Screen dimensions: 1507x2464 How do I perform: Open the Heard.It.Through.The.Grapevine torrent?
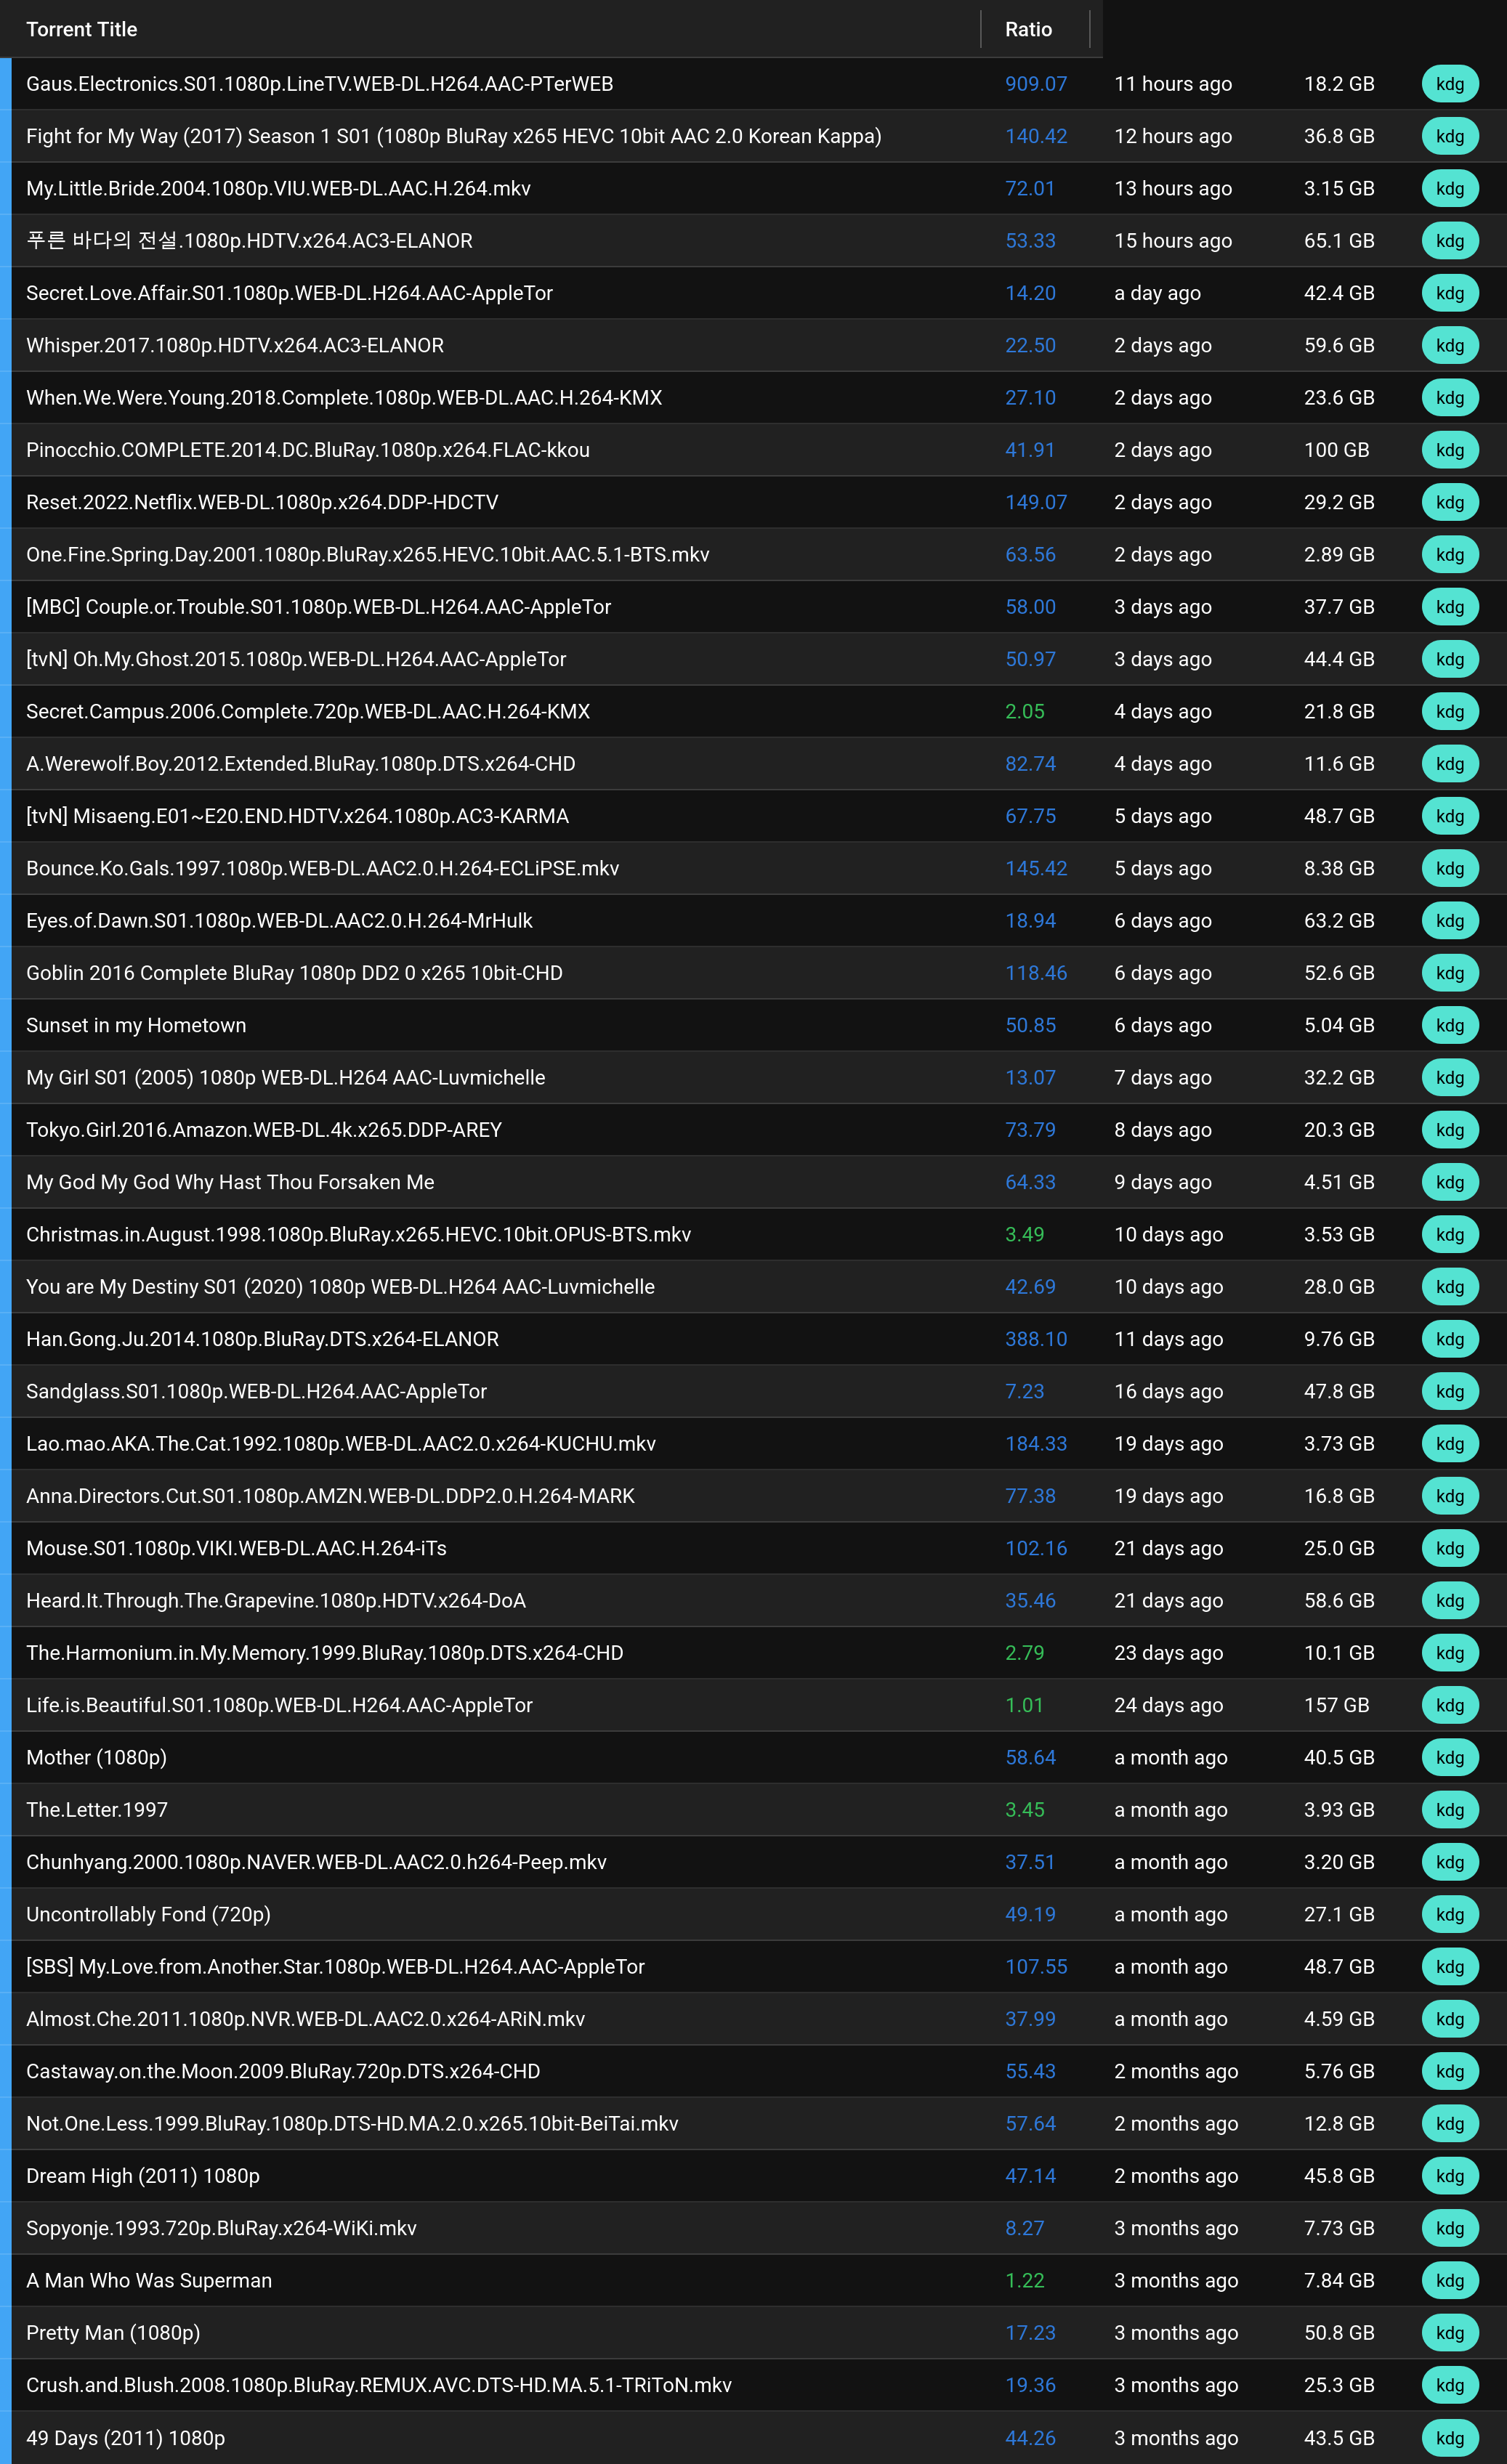(x=276, y=1601)
